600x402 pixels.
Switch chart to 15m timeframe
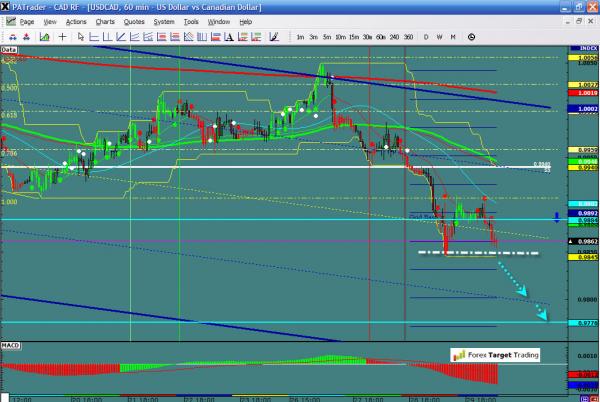[354, 37]
